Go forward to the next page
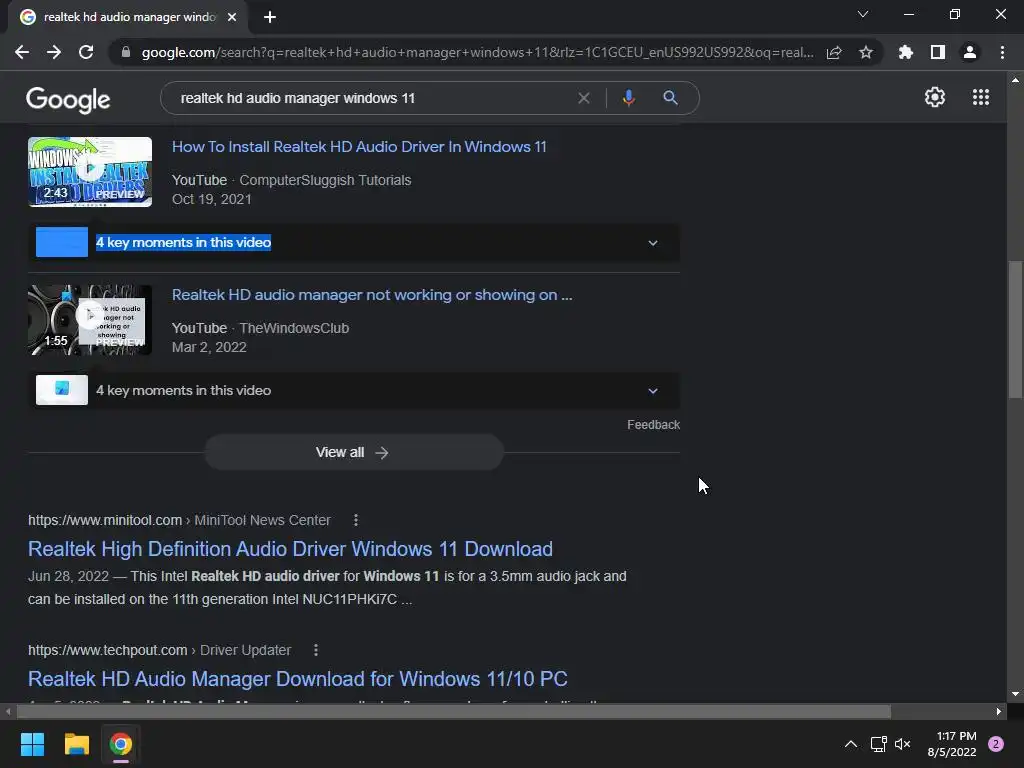 click(x=54, y=52)
